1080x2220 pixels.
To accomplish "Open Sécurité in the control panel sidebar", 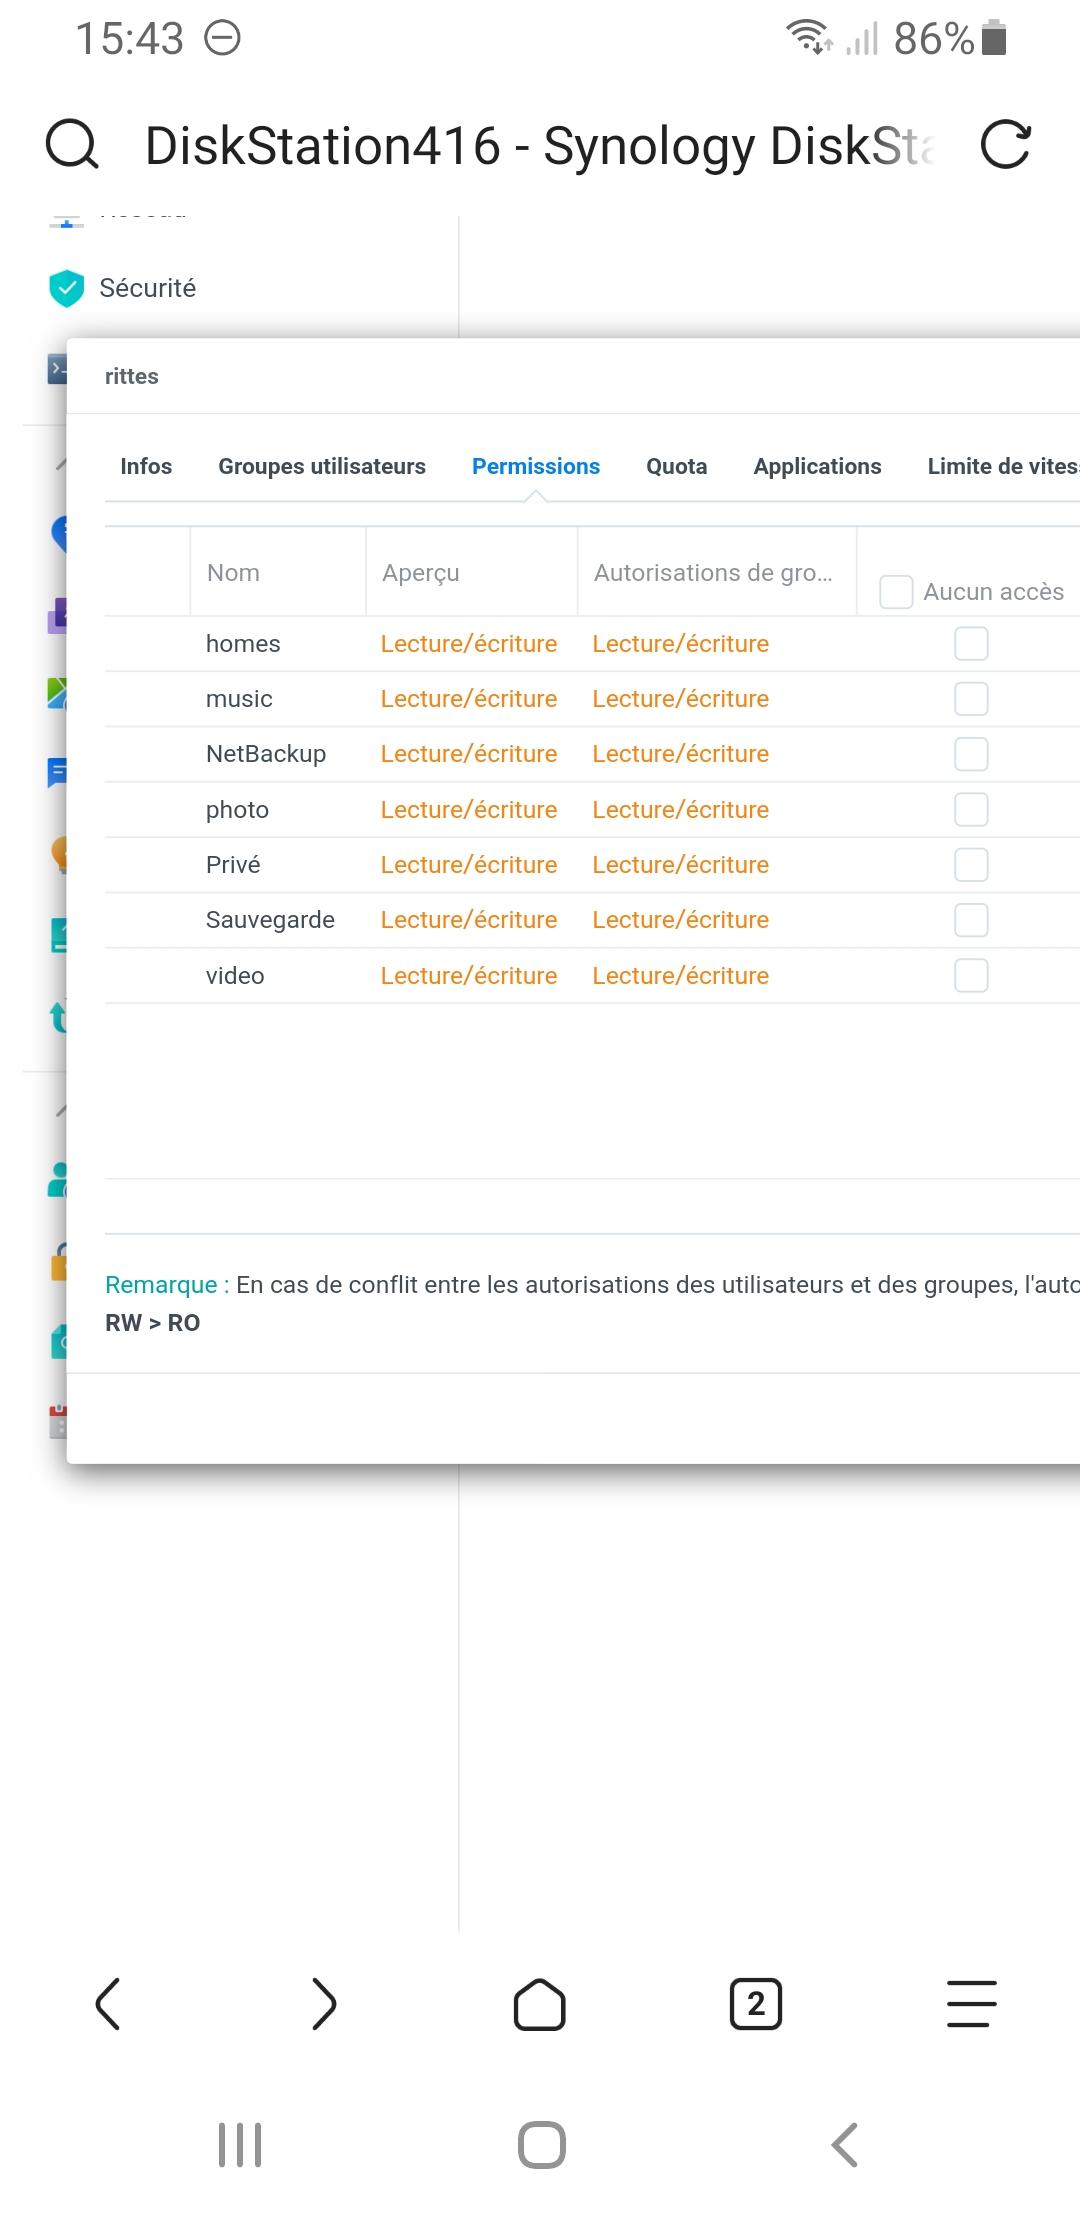I will coord(147,288).
